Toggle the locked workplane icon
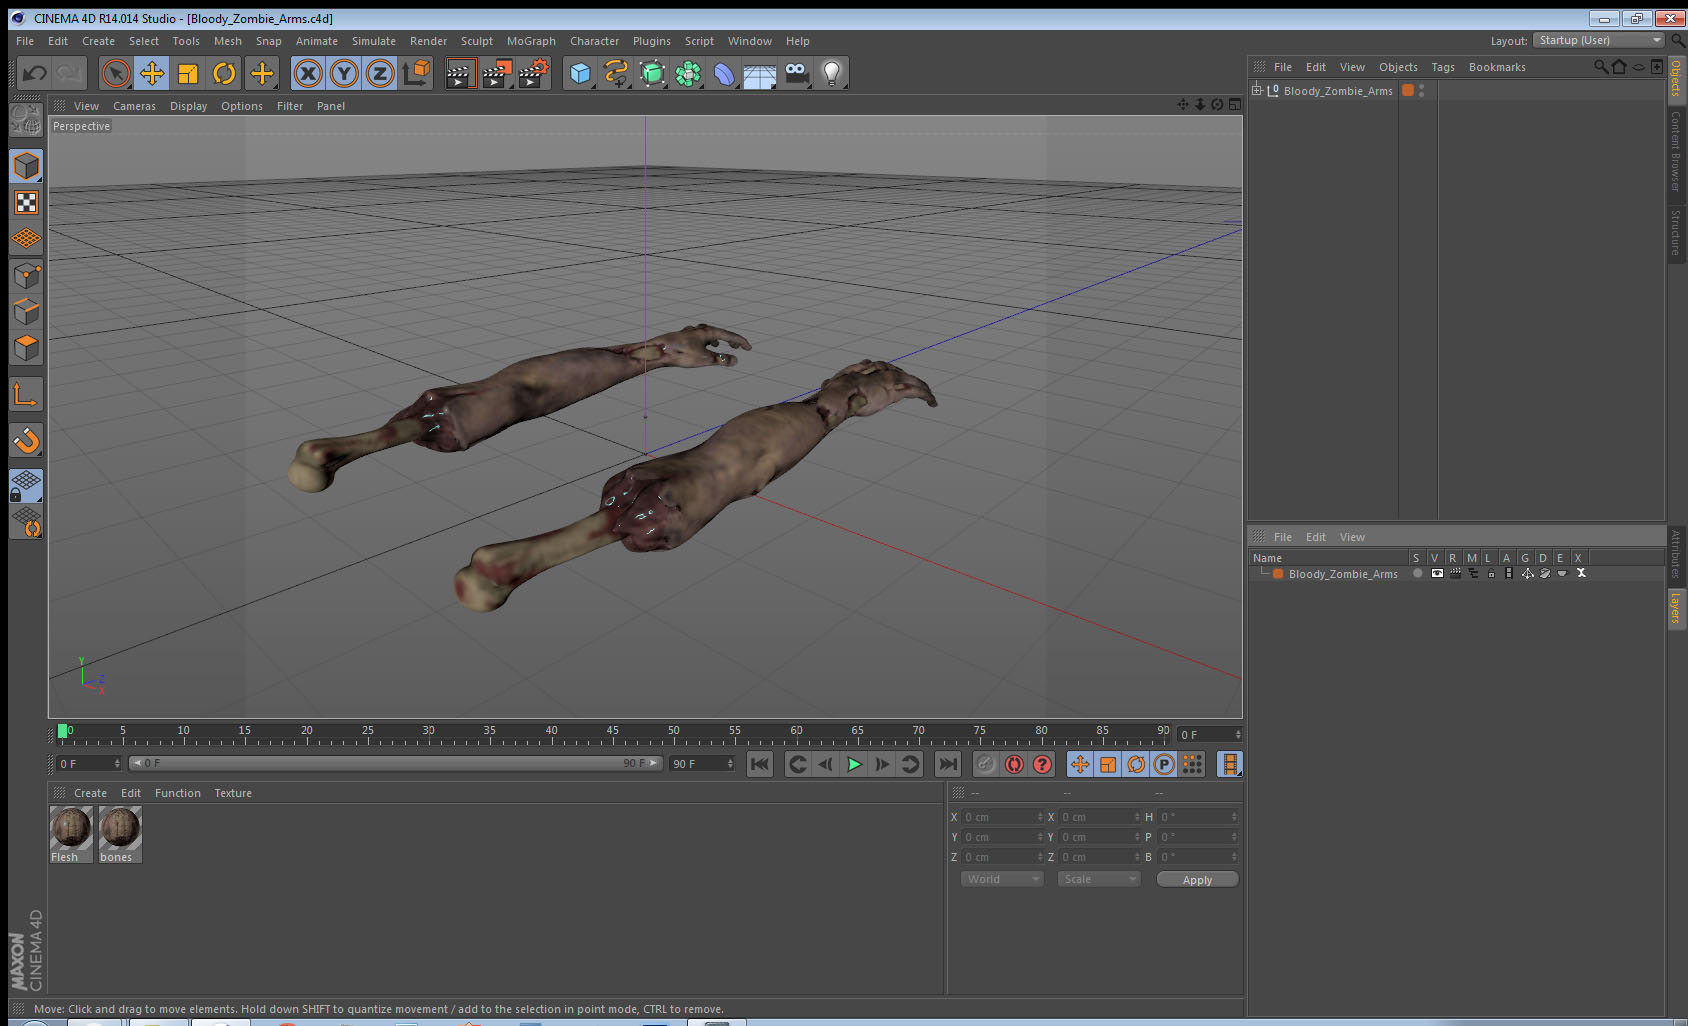 pos(26,485)
